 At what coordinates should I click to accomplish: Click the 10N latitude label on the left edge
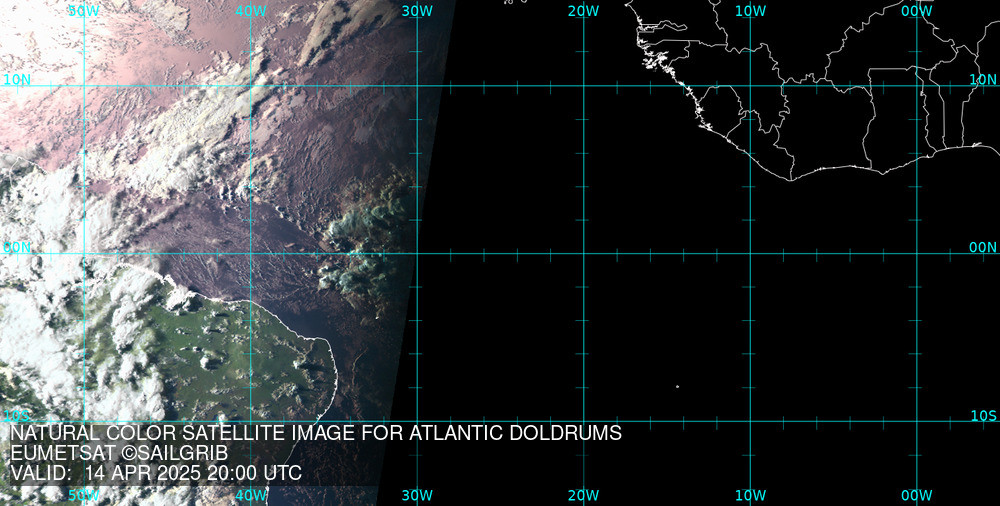coord(17,79)
